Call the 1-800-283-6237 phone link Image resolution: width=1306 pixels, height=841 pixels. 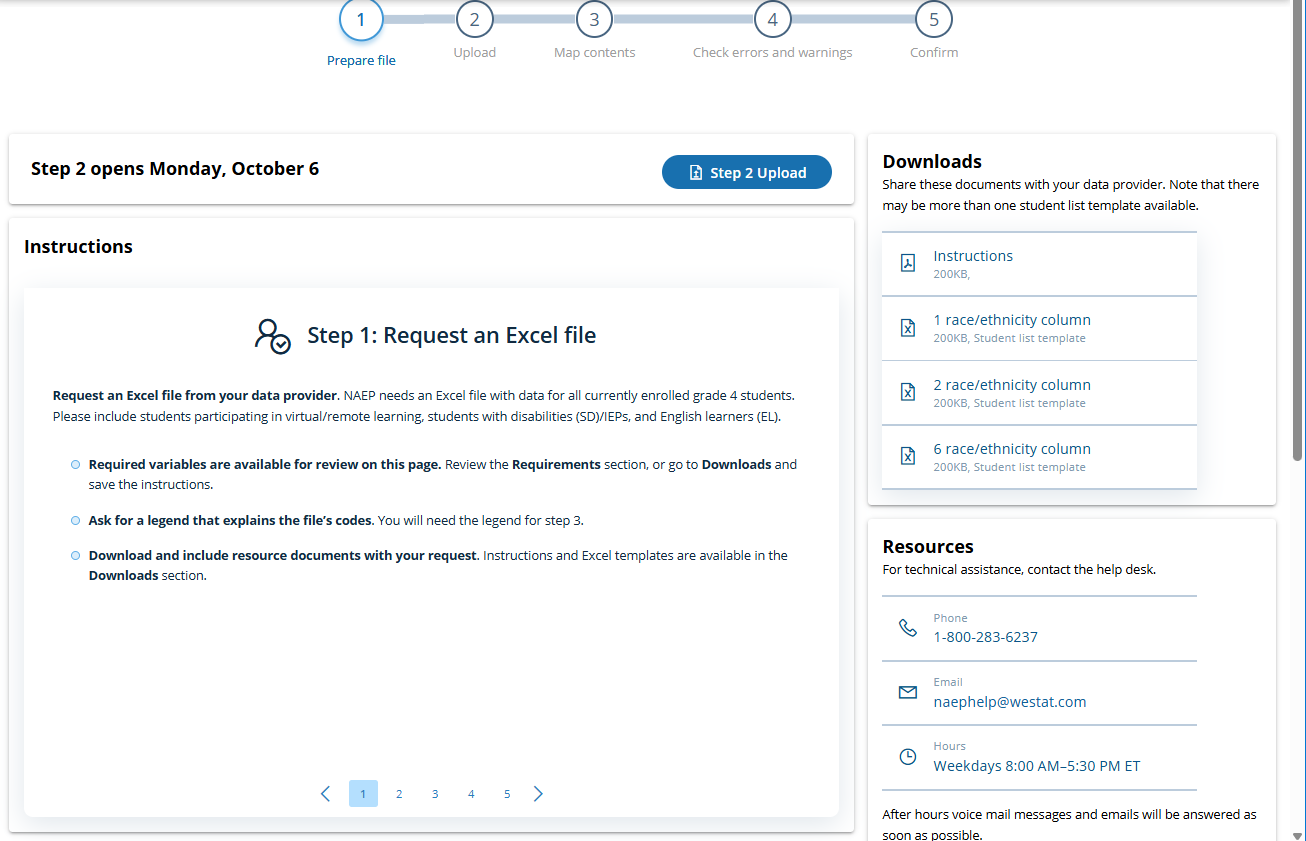coord(985,637)
